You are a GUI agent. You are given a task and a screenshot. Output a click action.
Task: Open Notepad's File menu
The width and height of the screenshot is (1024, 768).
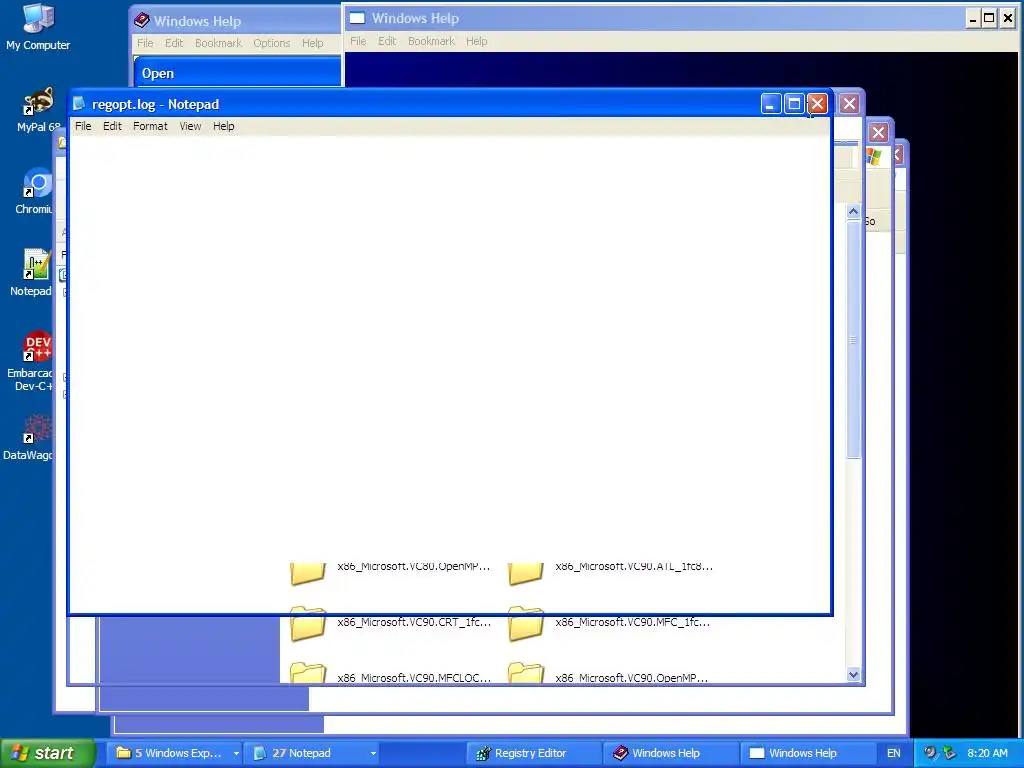point(83,126)
